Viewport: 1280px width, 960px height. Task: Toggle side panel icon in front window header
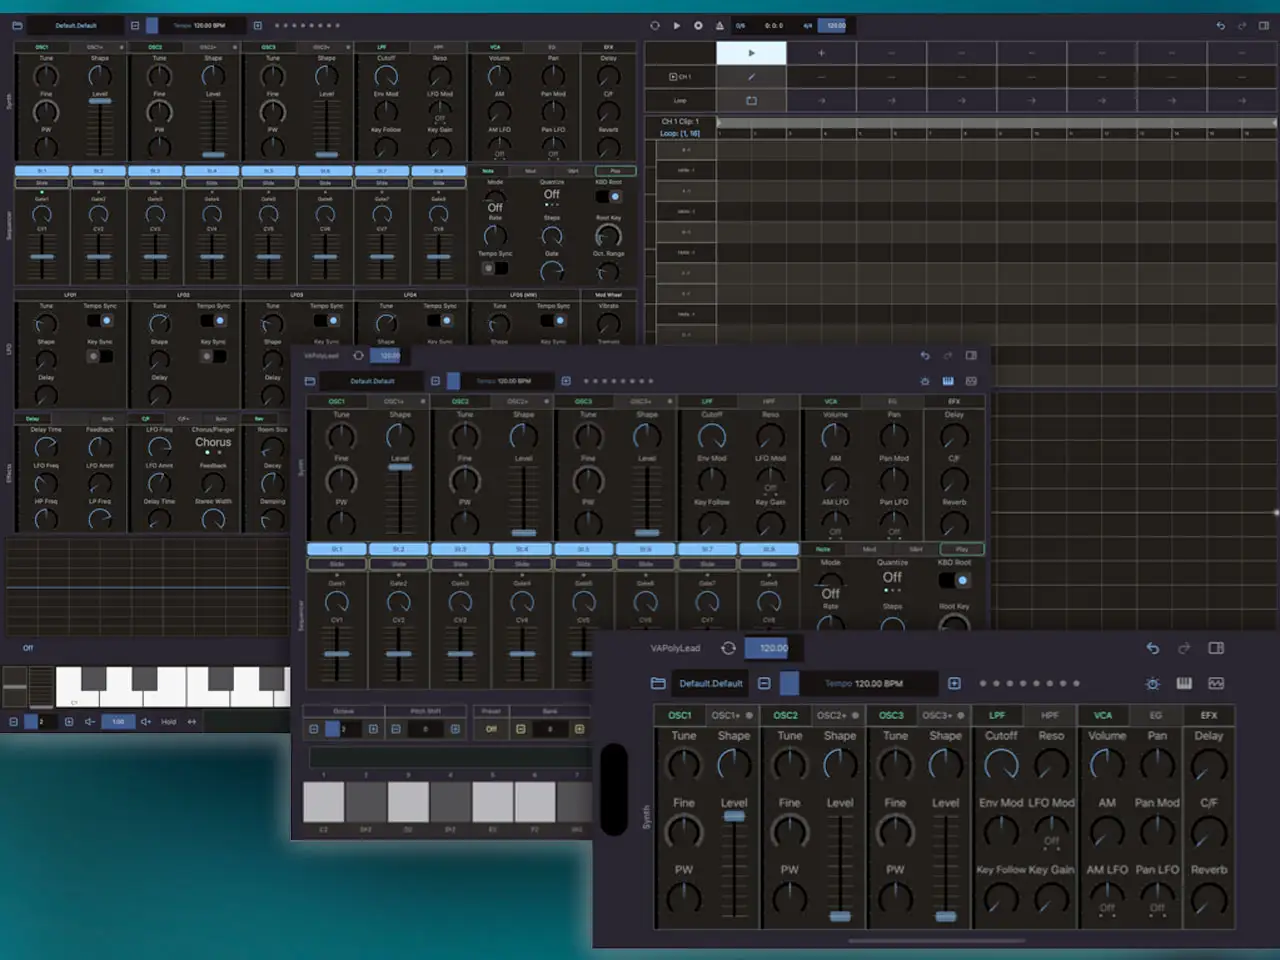(1217, 648)
